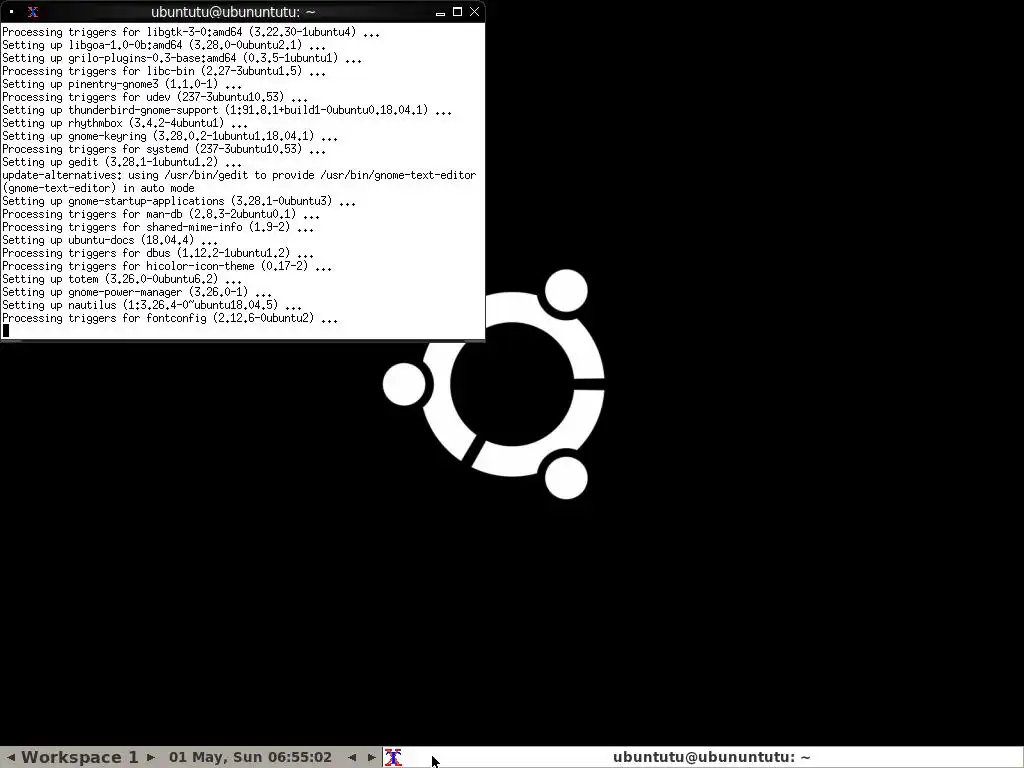
Task: Switch to previous workspace arrow
Action: 10,758
